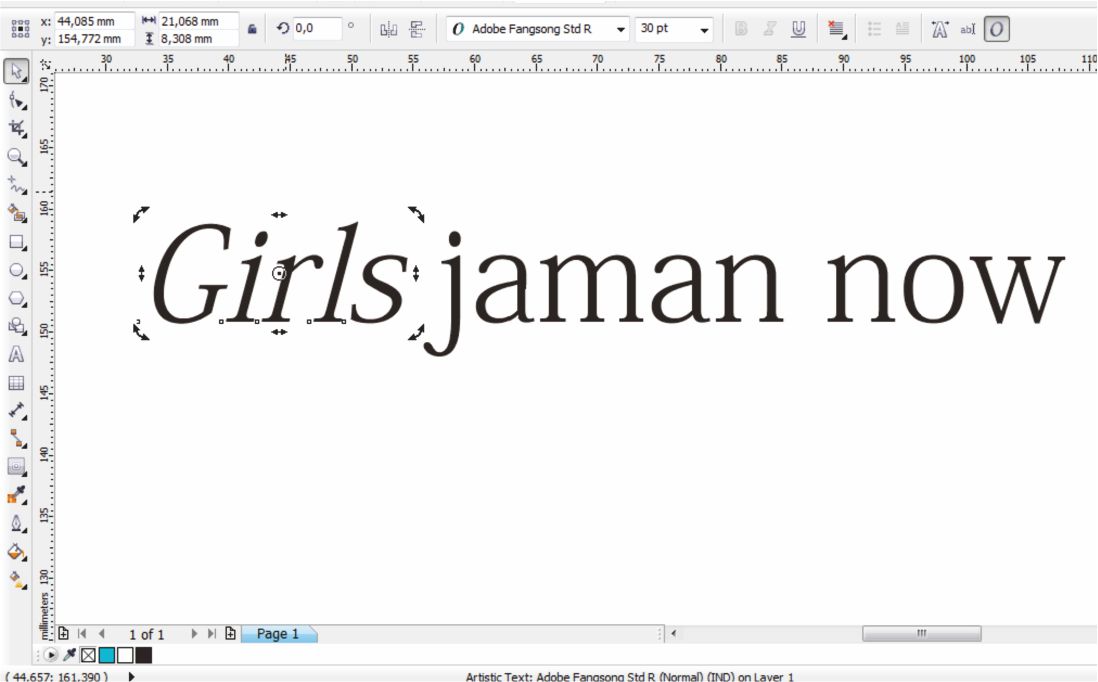Select the Table tool
Screen dimensions: 1098x682
[x=14, y=384]
